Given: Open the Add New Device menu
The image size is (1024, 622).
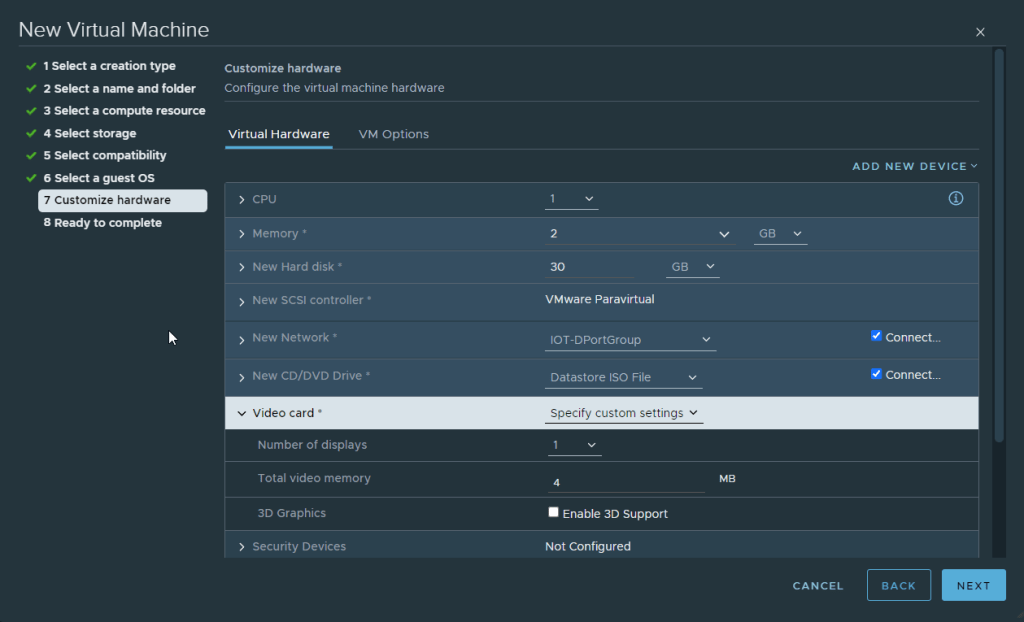Looking at the screenshot, I should 914,166.
